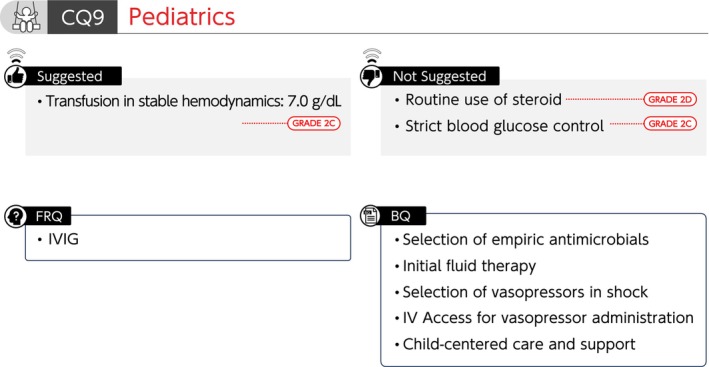Click the document BQ icon
This screenshot has width=709, height=367.
click(x=371, y=216)
